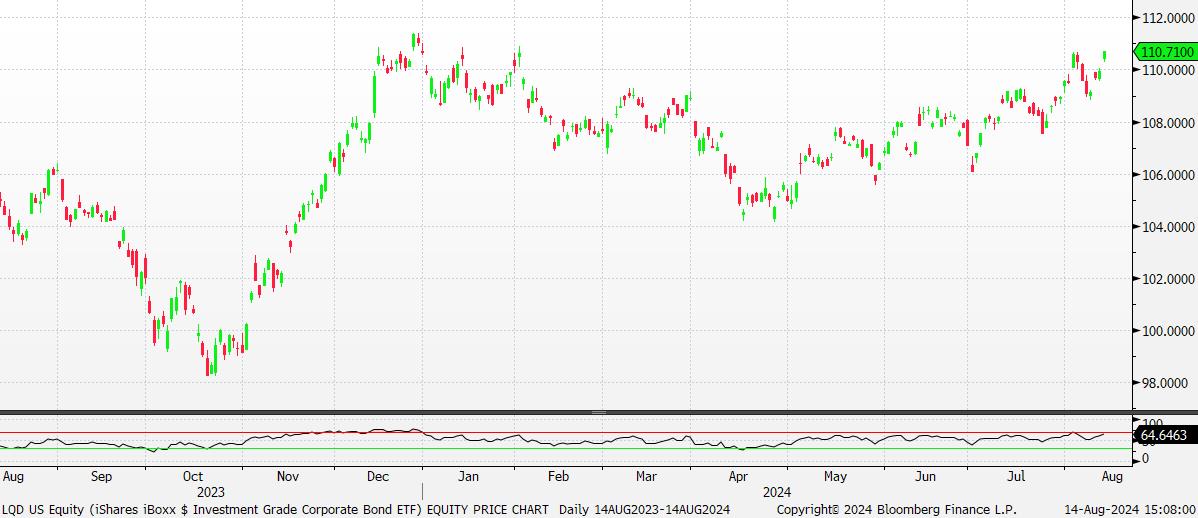1198x518 pixels.
Task: Click the panel divider grip handle
Action: 598,413
